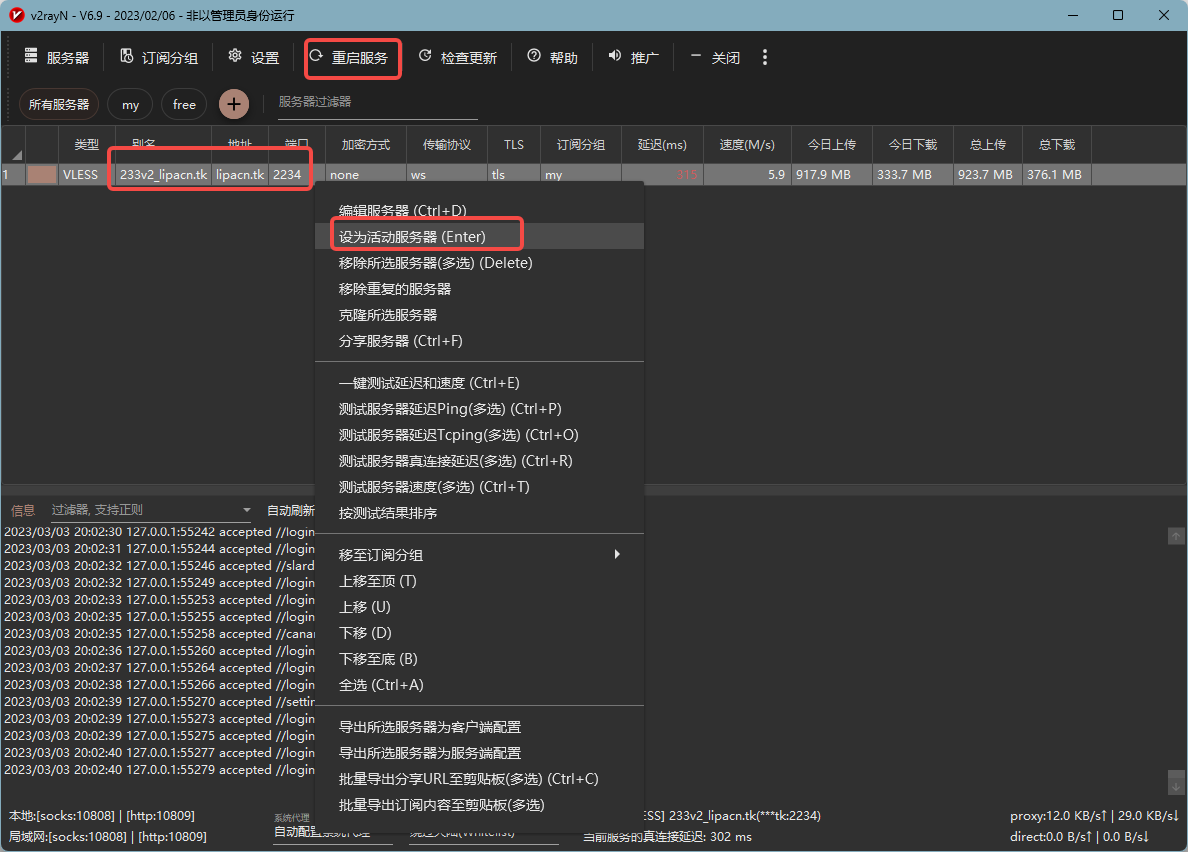
Task: Click the active-server color marker in row 1
Action: 42,174
